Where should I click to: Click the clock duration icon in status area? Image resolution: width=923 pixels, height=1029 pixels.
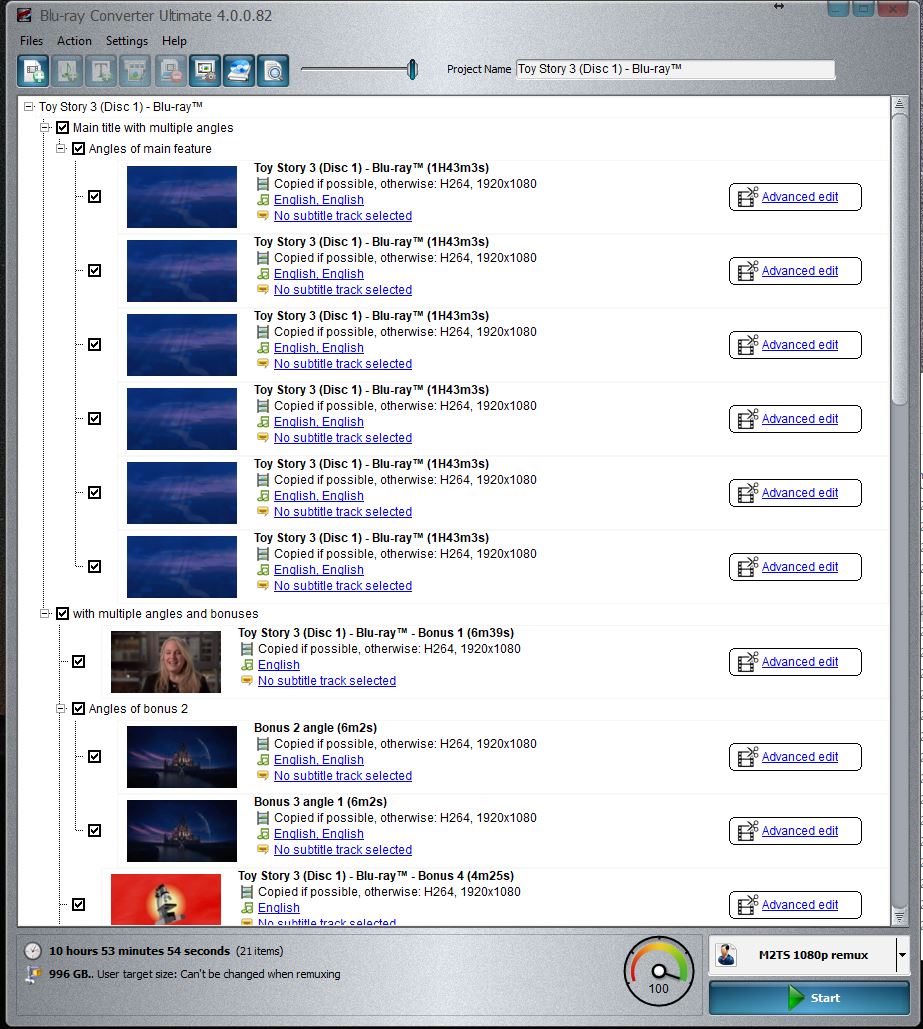tap(32, 950)
